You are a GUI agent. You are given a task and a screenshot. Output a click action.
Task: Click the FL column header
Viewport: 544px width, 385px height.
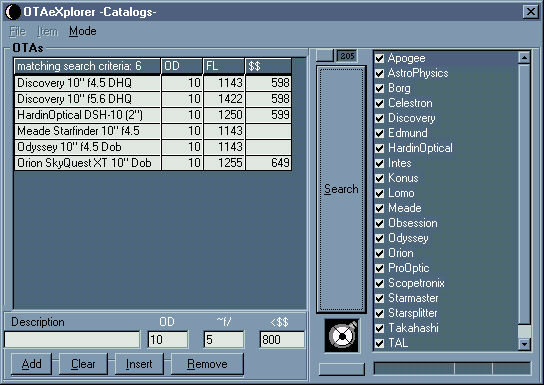(x=224, y=66)
